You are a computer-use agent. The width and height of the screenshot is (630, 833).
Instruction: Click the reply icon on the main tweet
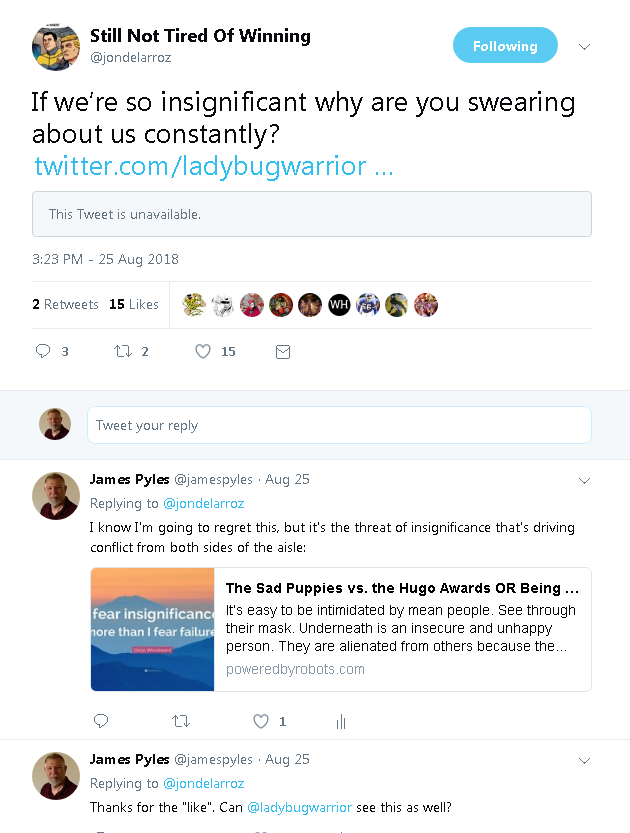43,351
